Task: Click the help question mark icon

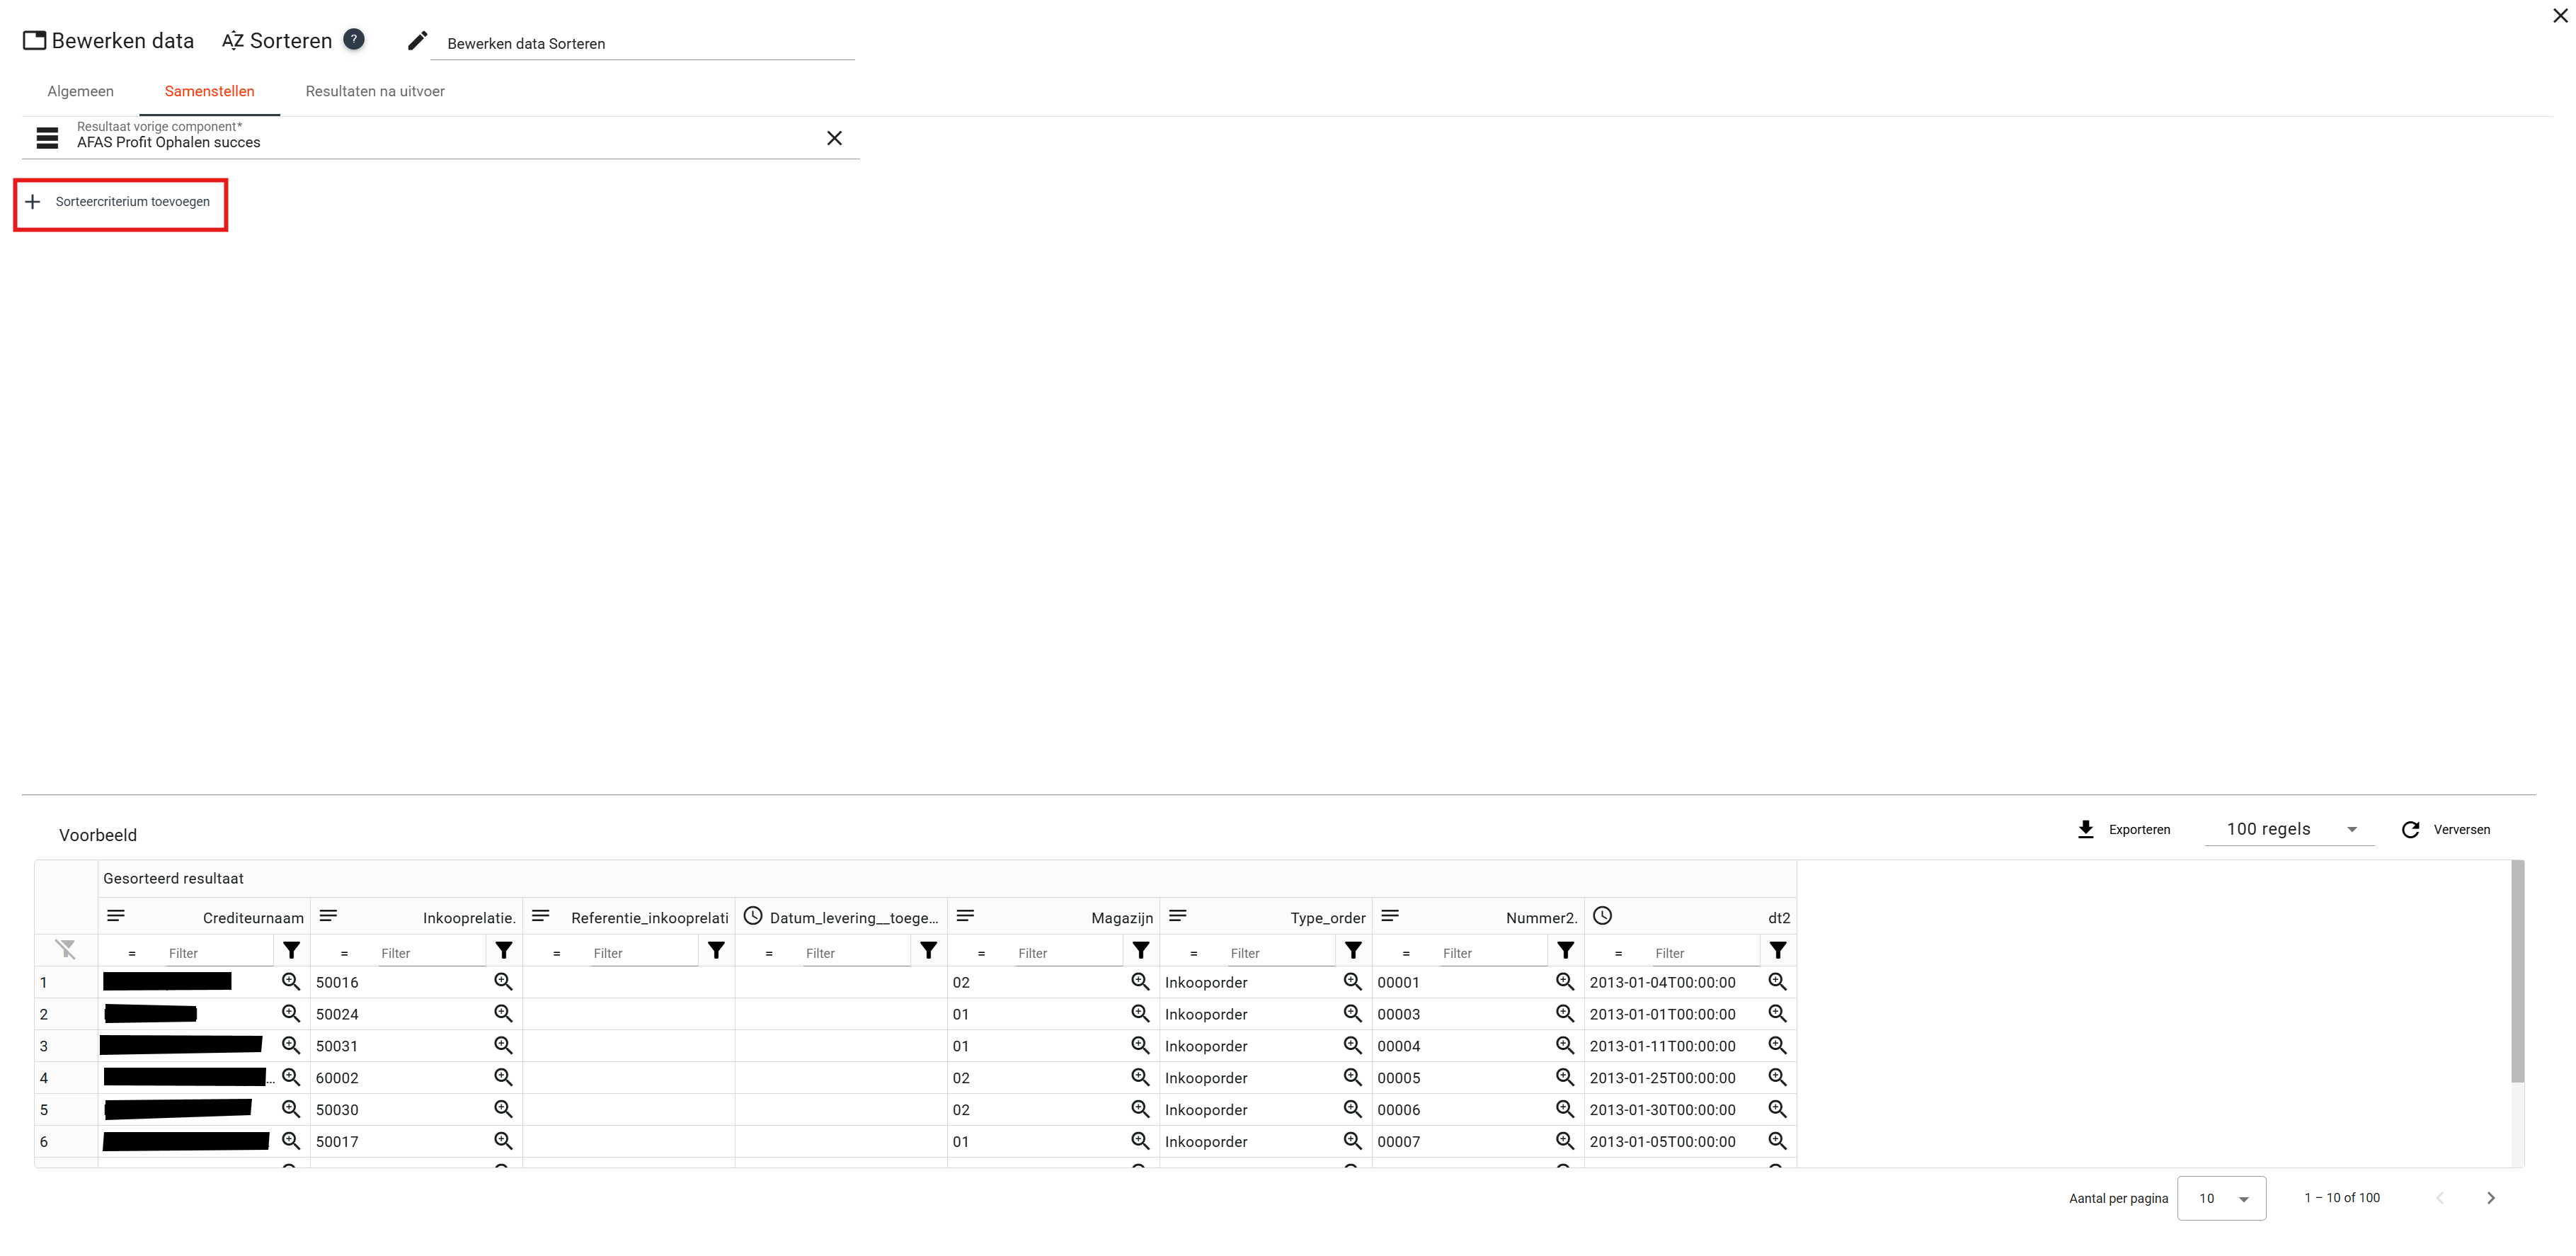Action: coord(353,39)
